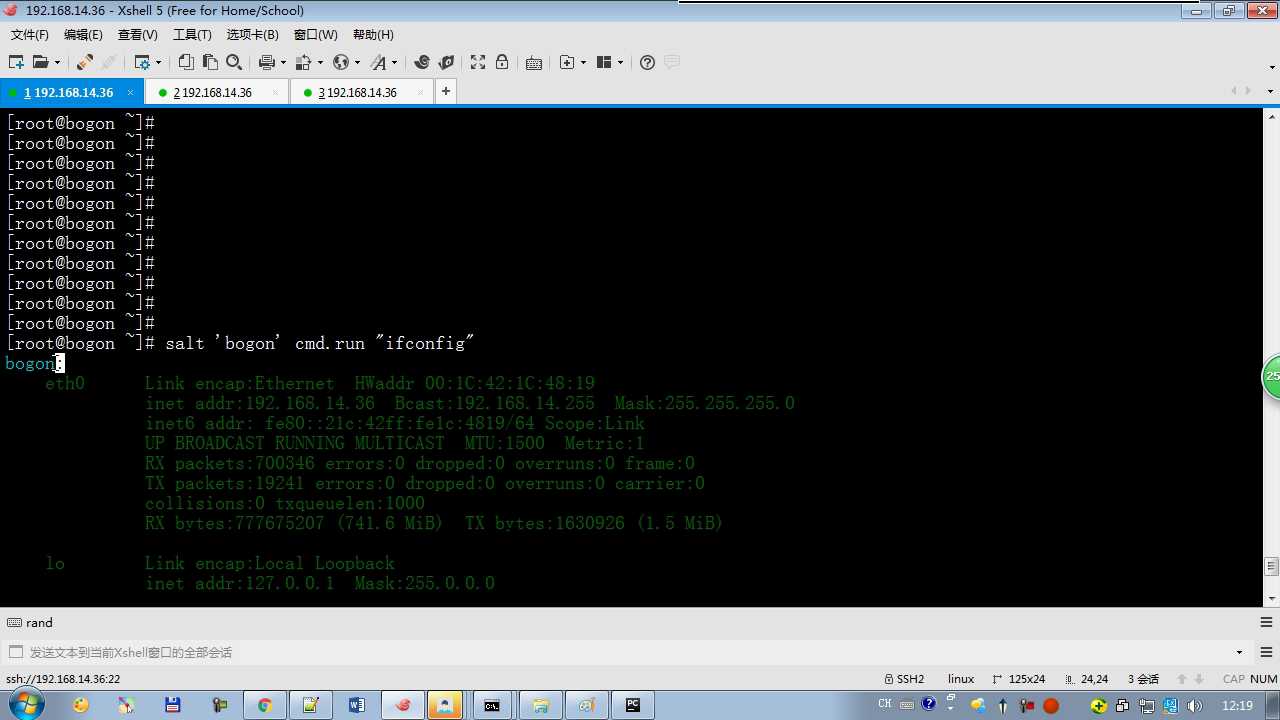This screenshot has height=720, width=1280.
Task: Launch the Xagent toolbar icon
Action: coord(446,62)
